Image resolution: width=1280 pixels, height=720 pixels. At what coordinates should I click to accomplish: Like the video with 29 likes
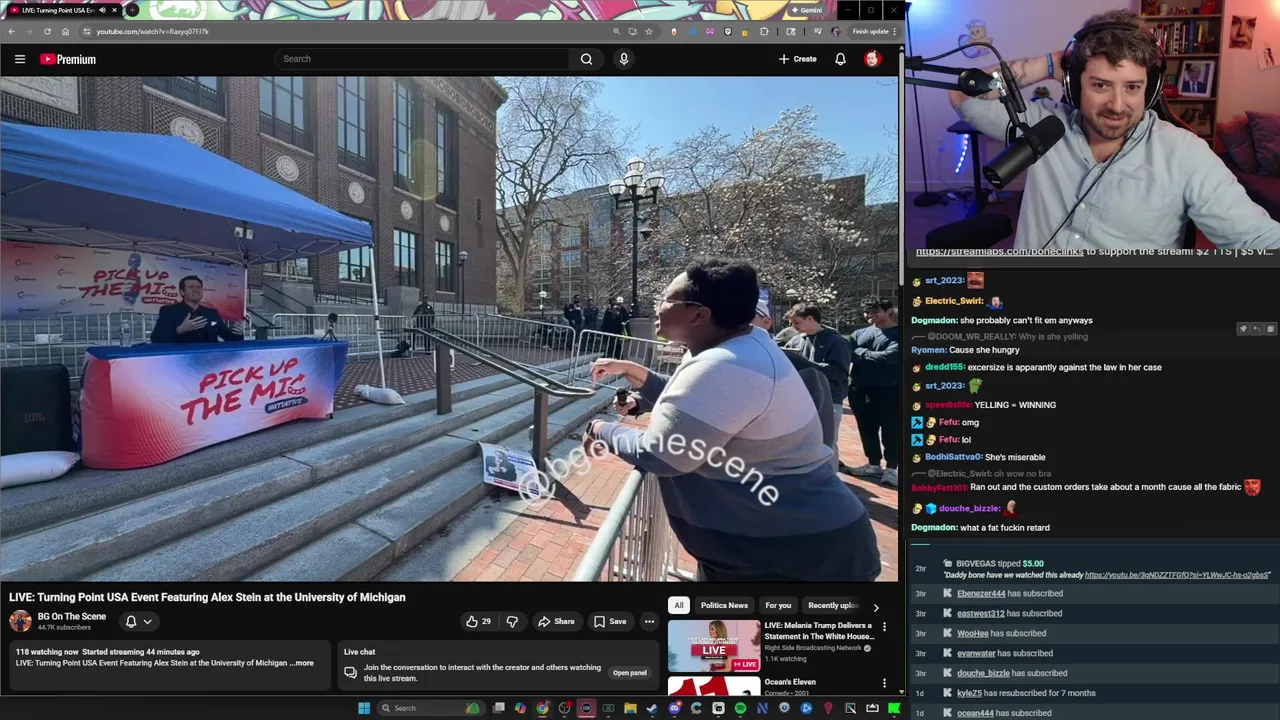point(479,621)
